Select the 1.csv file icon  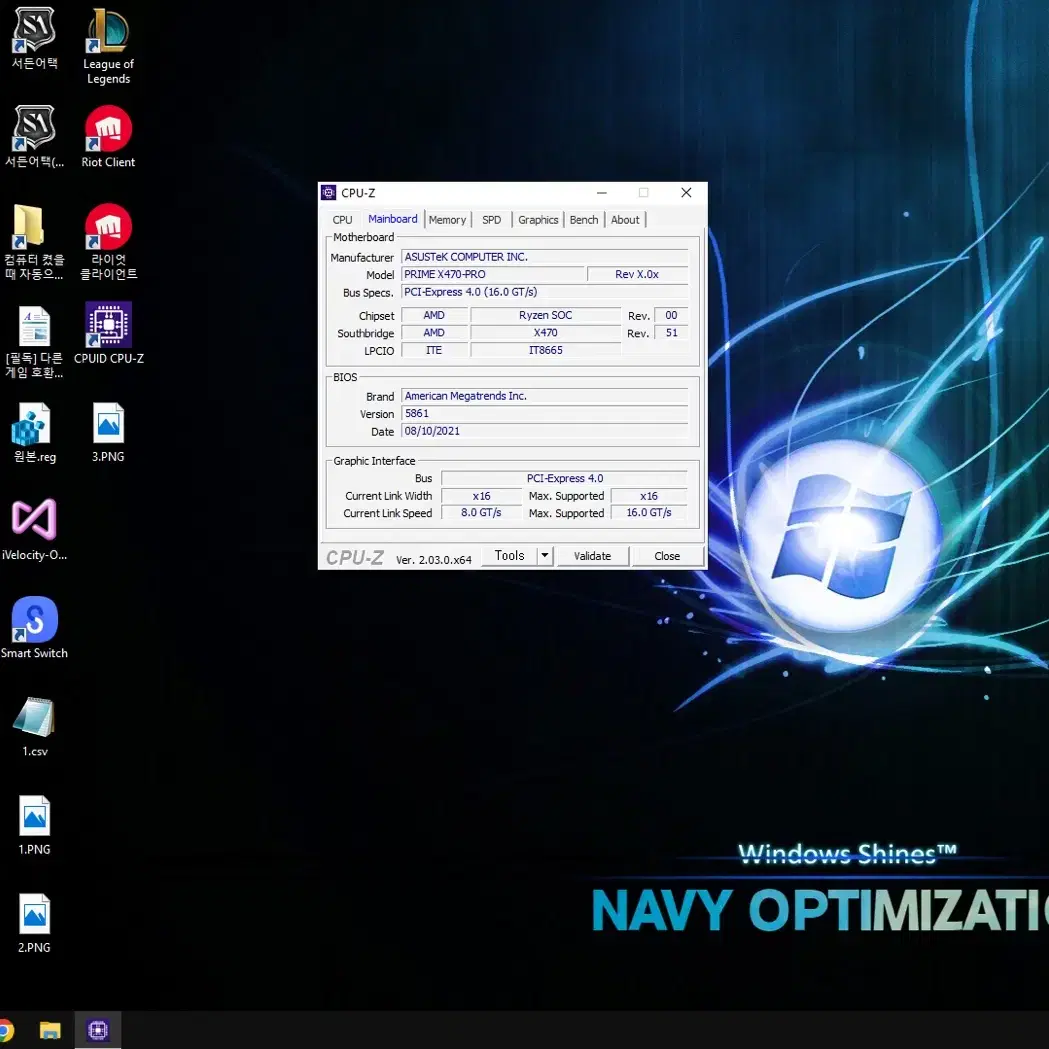coord(34,726)
